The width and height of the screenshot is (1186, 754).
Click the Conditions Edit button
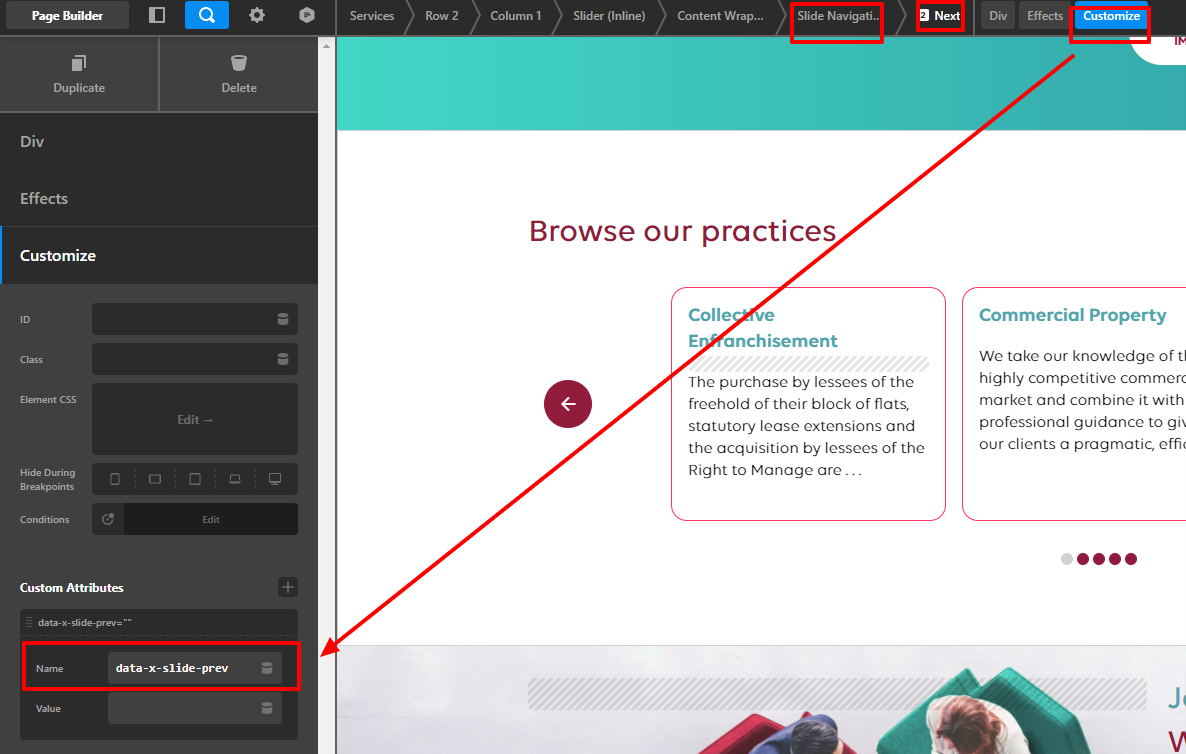(211, 520)
